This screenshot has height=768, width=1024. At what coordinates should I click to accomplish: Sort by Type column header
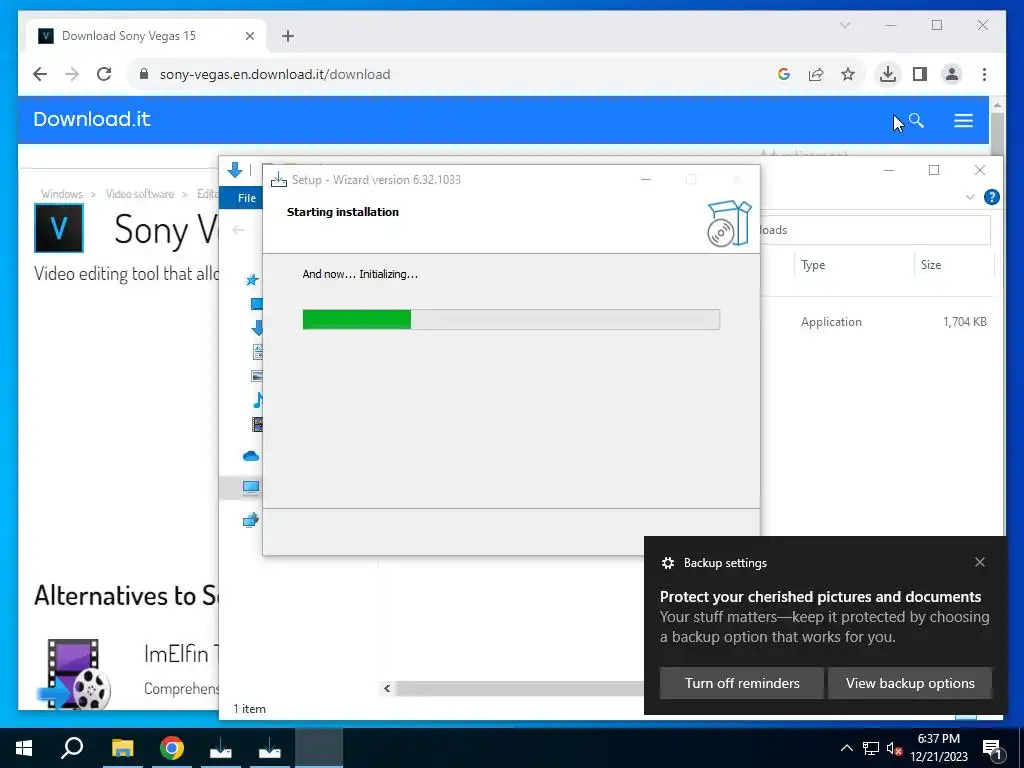coord(813,264)
